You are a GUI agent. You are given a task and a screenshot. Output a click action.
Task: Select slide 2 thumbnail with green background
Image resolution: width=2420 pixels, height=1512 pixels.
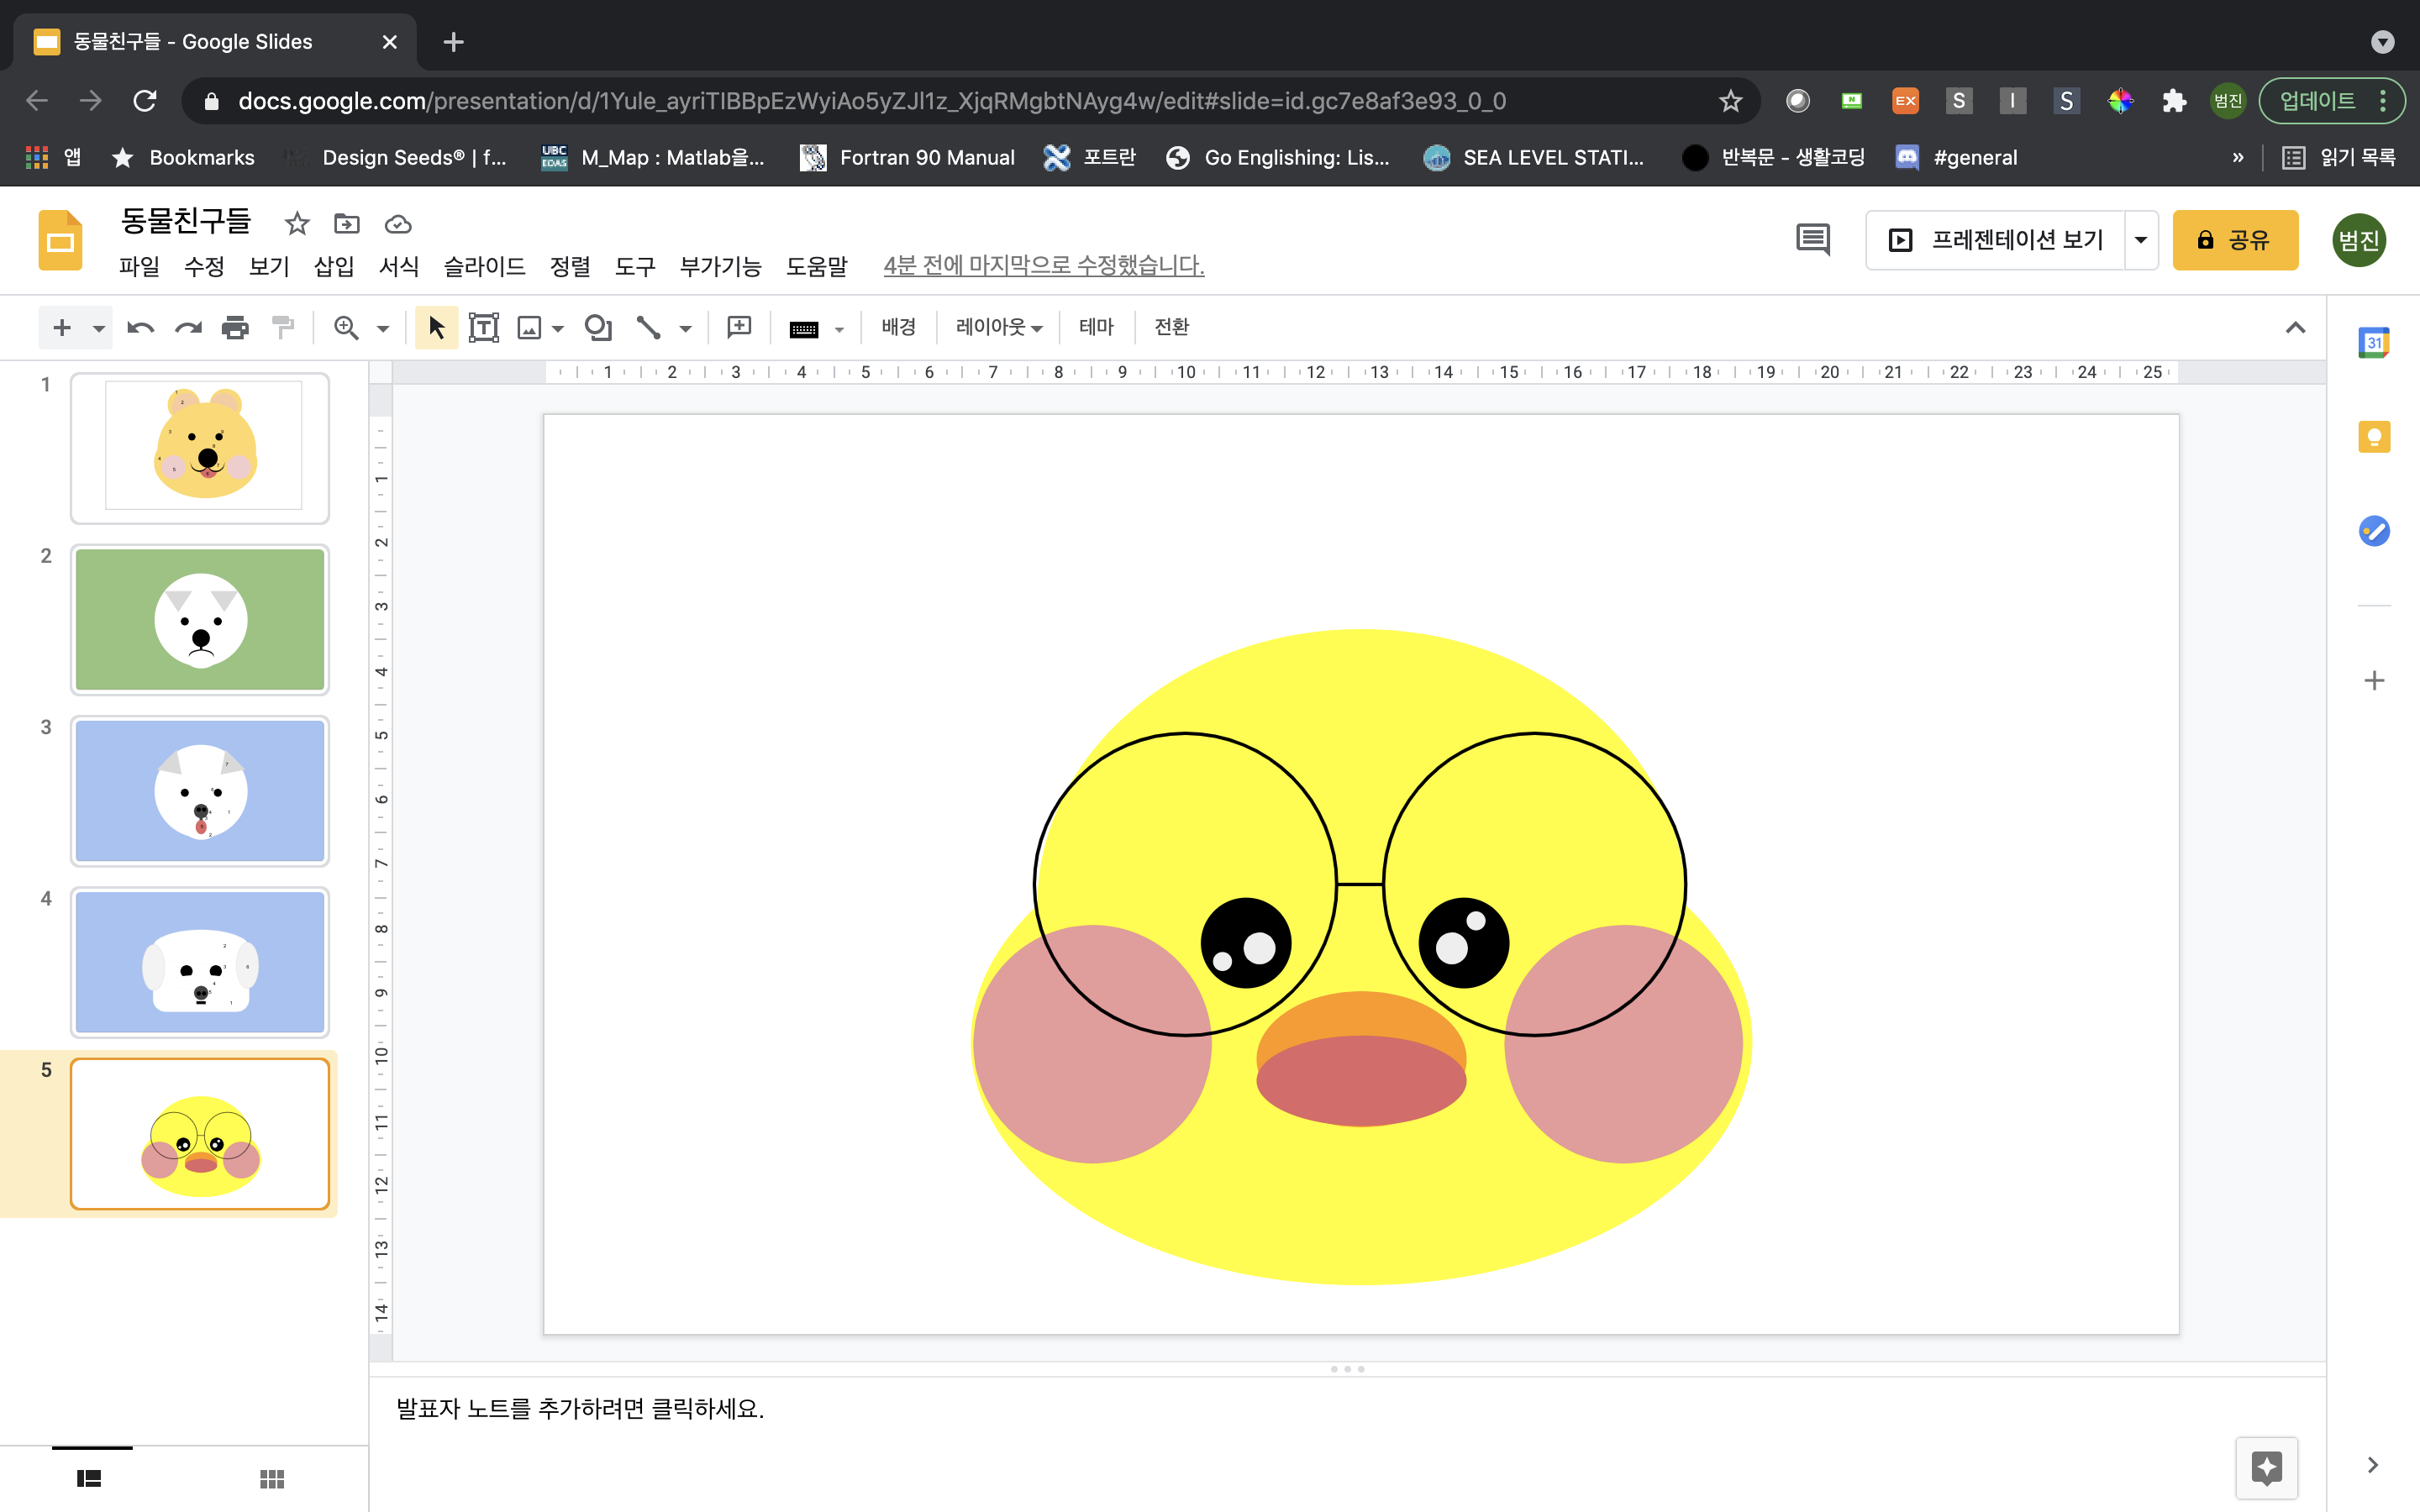(x=200, y=619)
